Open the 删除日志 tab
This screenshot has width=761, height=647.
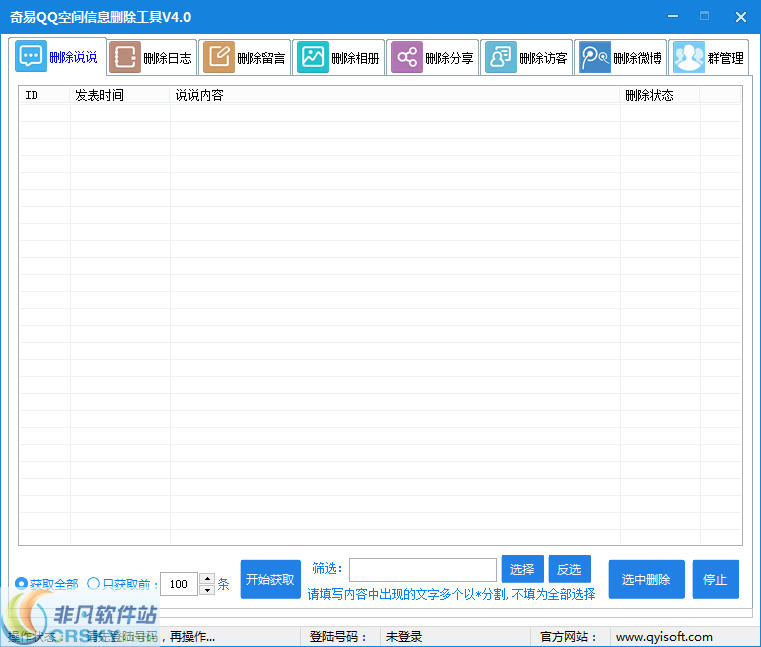[x=152, y=57]
